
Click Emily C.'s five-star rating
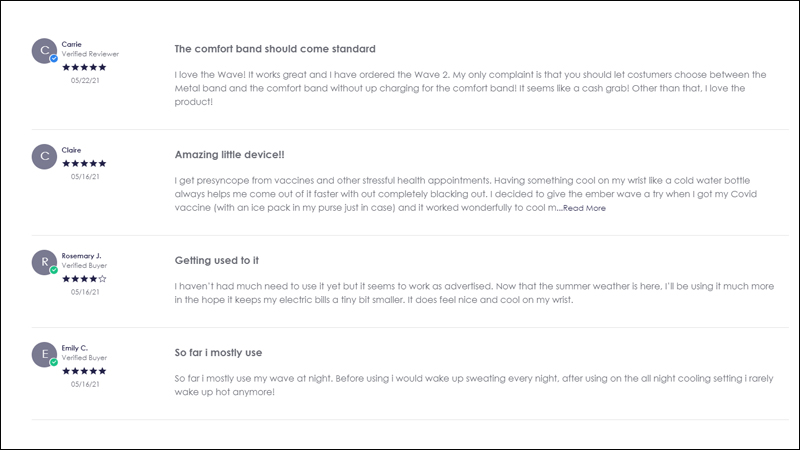[x=84, y=371]
